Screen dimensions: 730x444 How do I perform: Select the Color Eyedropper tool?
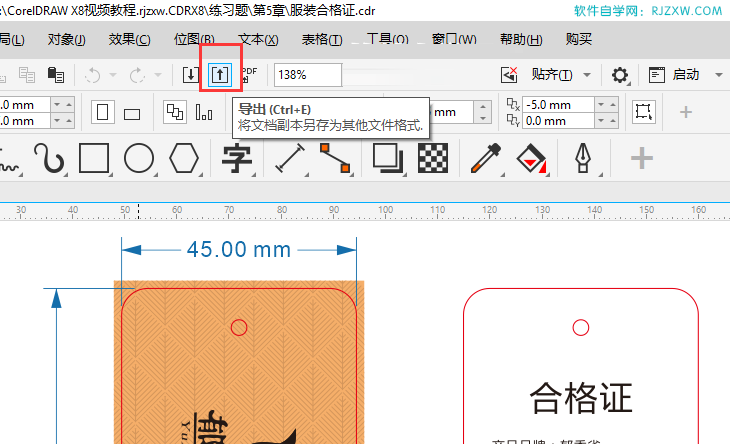(x=486, y=158)
